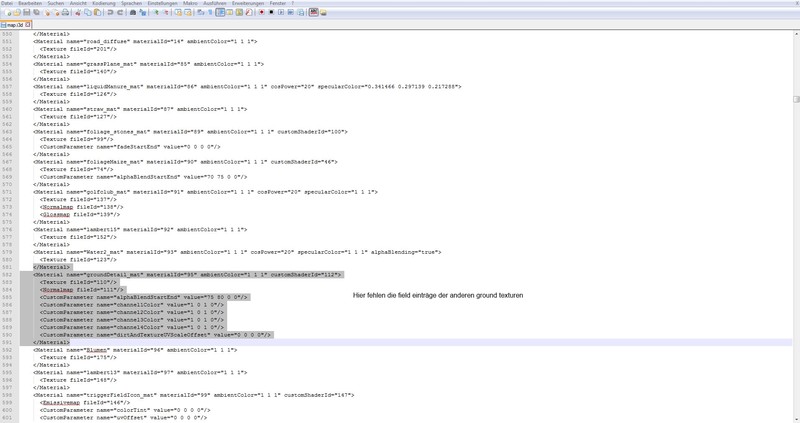The image size is (800, 423).
Task: Zoom in on the editor text
Action: pyautogui.click(x=156, y=12)
